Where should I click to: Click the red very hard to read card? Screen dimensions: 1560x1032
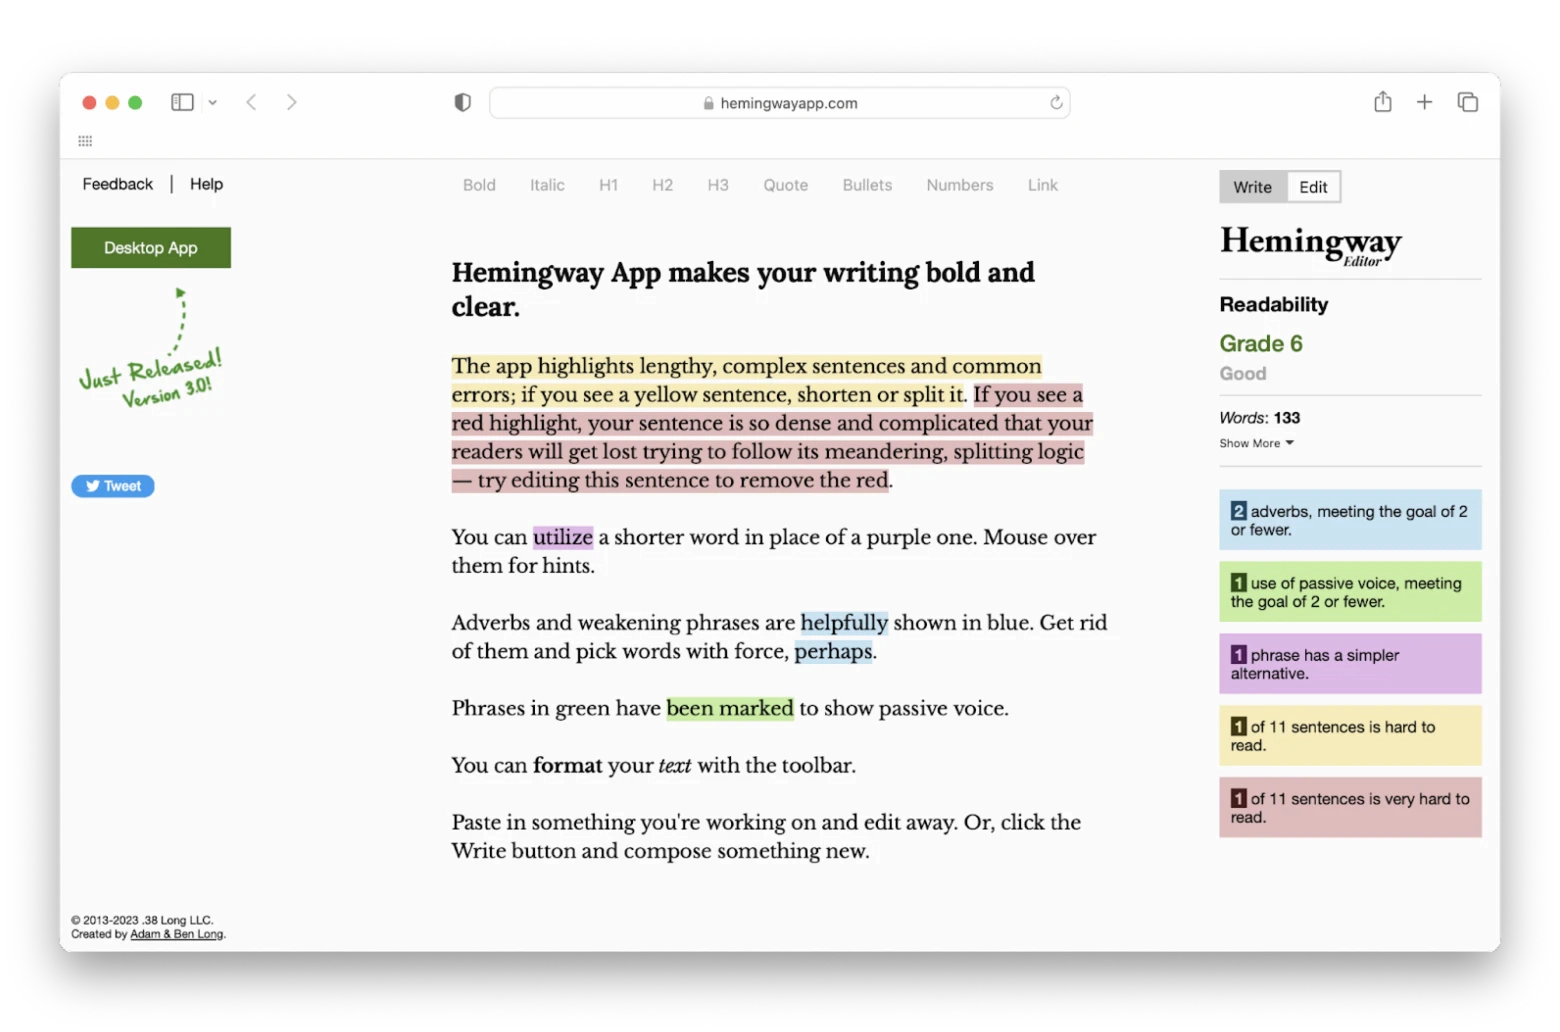click(1350, 808)
